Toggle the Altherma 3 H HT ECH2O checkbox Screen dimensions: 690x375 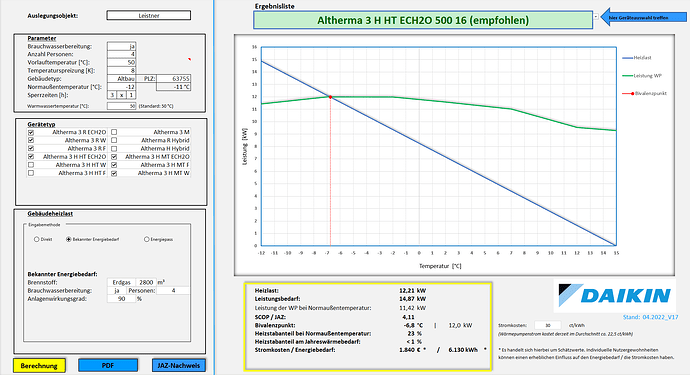pyautogui.click(x=31, y=157)
